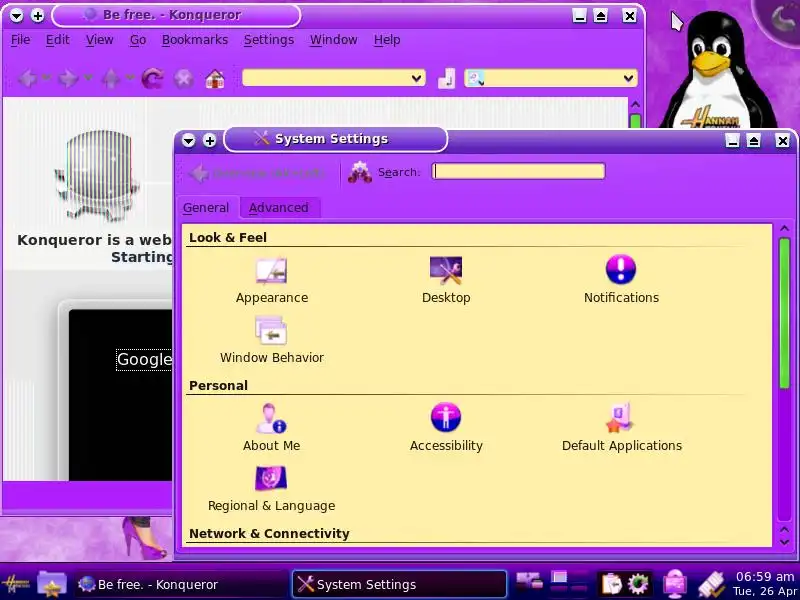Image resolution: width=800 pixels, height=600 pixels.
Task: Click the bottom scroll down arrow in System Settings
Action: [x=784, y=542]
